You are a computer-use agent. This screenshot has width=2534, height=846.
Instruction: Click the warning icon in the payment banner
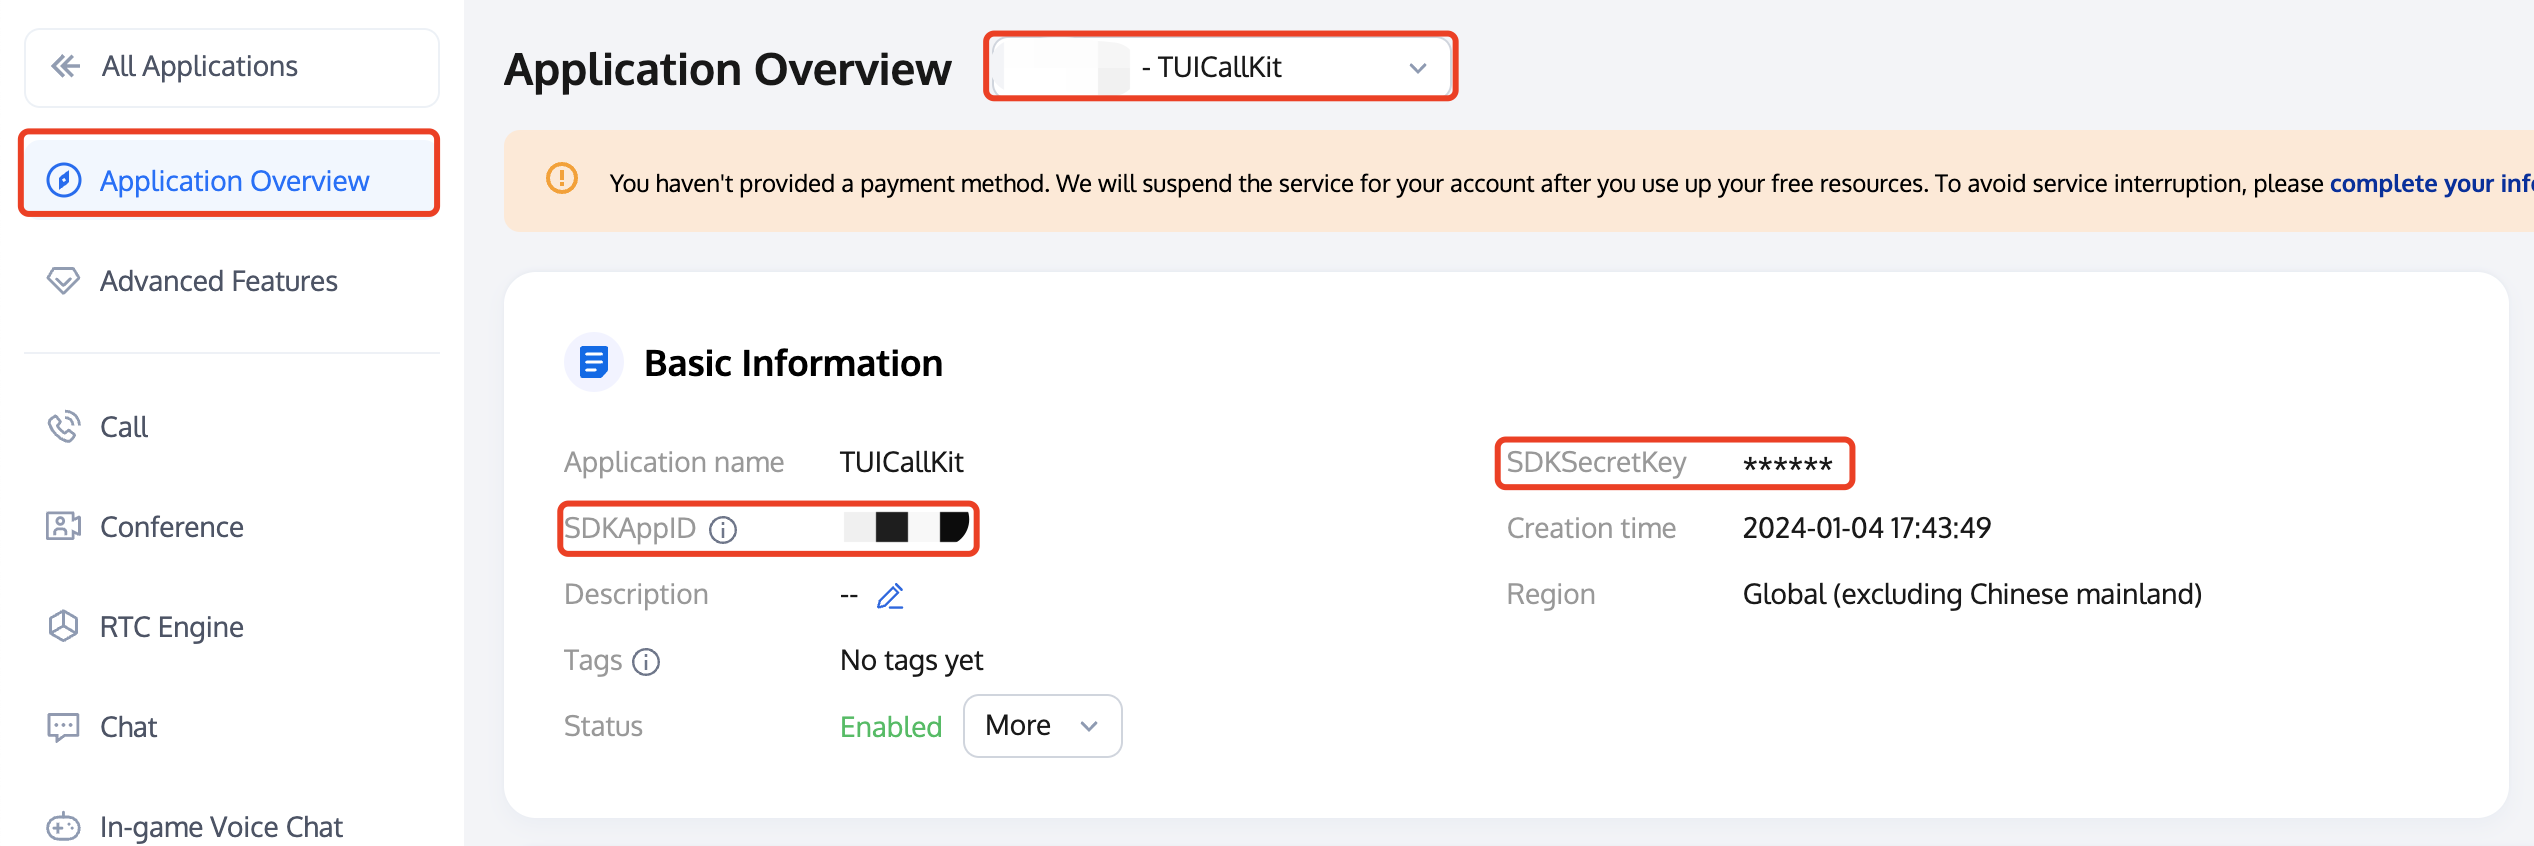[562, 180]
